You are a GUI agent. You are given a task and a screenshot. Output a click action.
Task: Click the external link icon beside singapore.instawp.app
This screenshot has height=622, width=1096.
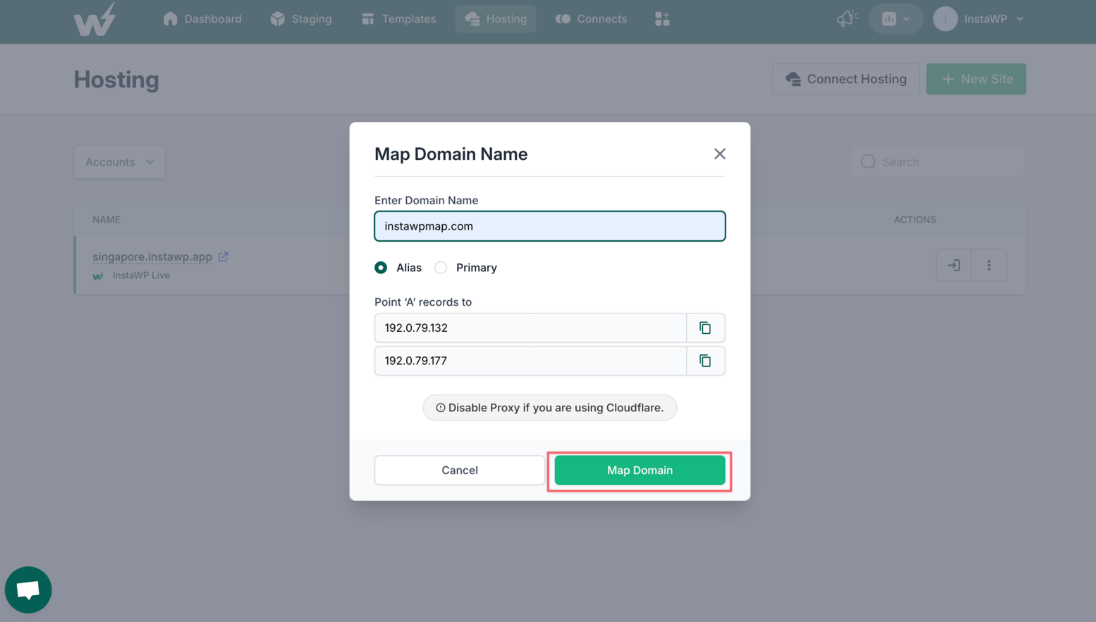223,256
